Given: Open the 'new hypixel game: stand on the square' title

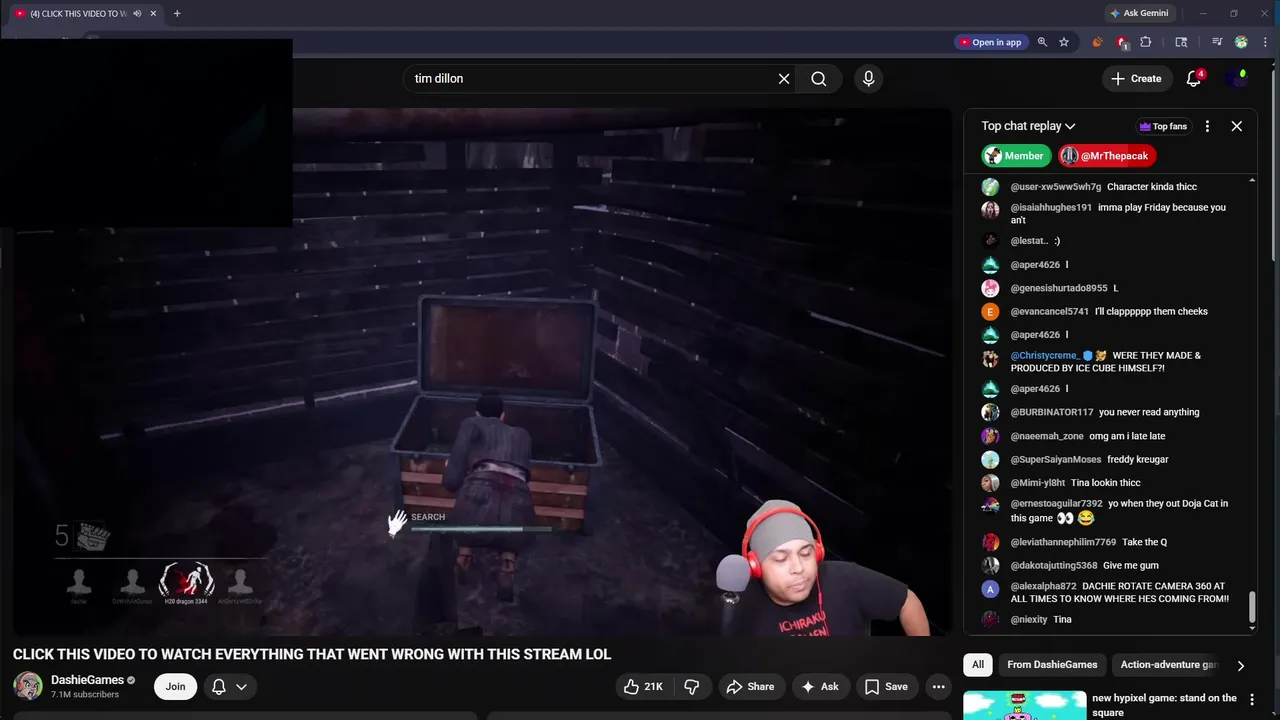Looking at the screenshot, I should coord(1164,705).
